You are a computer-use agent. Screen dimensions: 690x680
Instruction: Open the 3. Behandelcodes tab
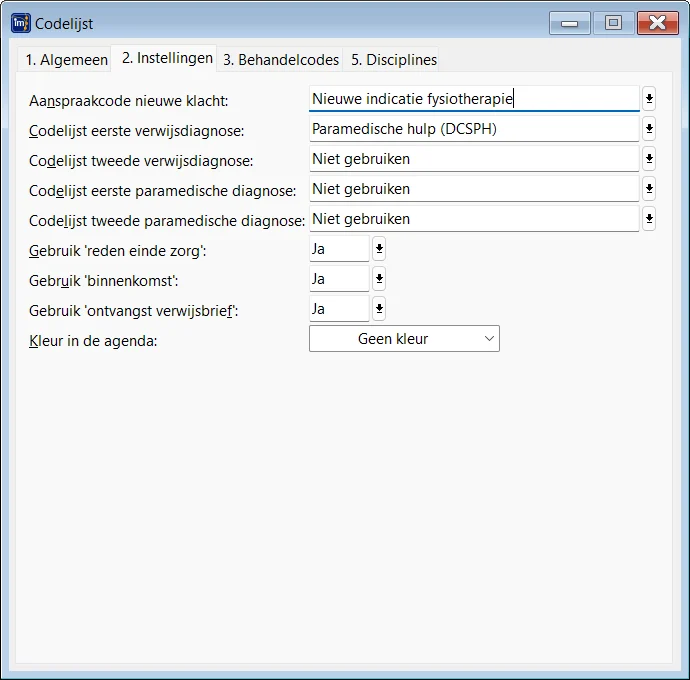point(281,60)
